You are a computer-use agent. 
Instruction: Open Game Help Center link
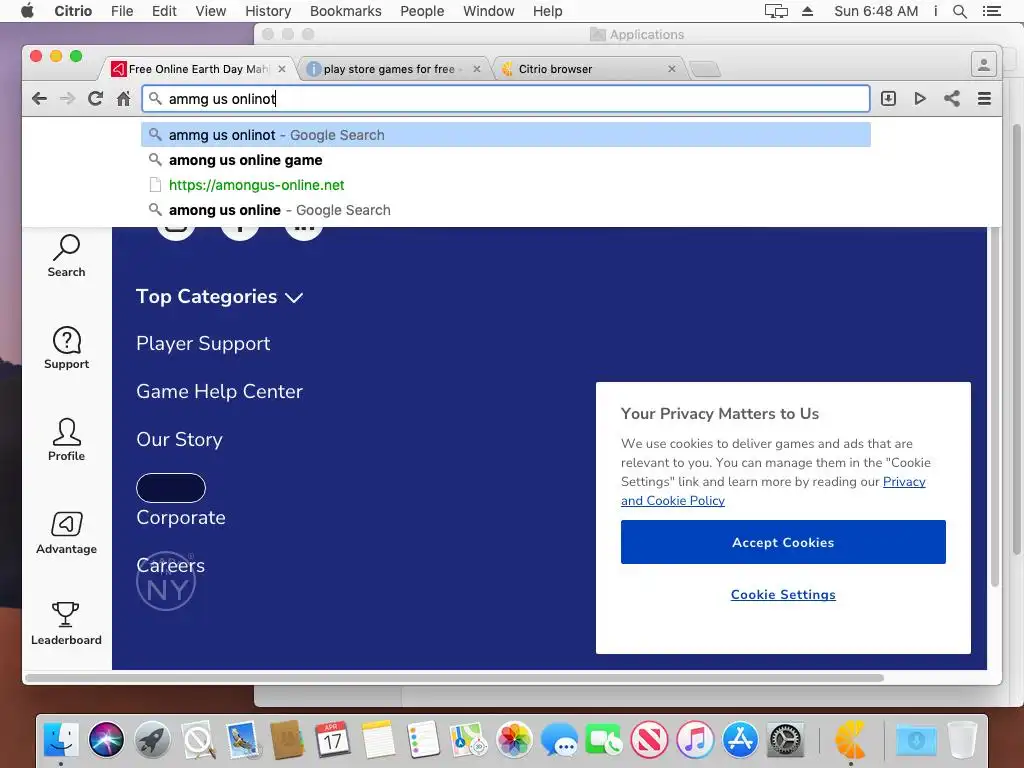[x=219, y=391]
